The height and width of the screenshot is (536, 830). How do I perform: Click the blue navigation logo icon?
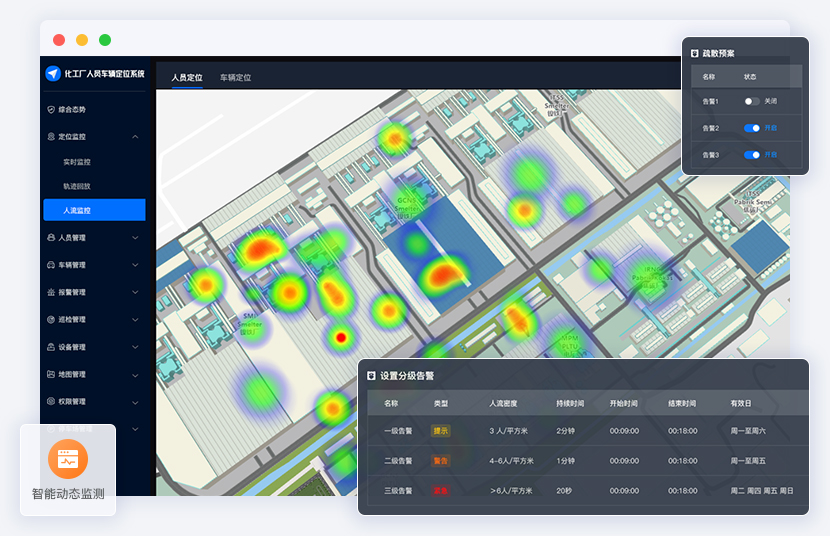(53, 73)
